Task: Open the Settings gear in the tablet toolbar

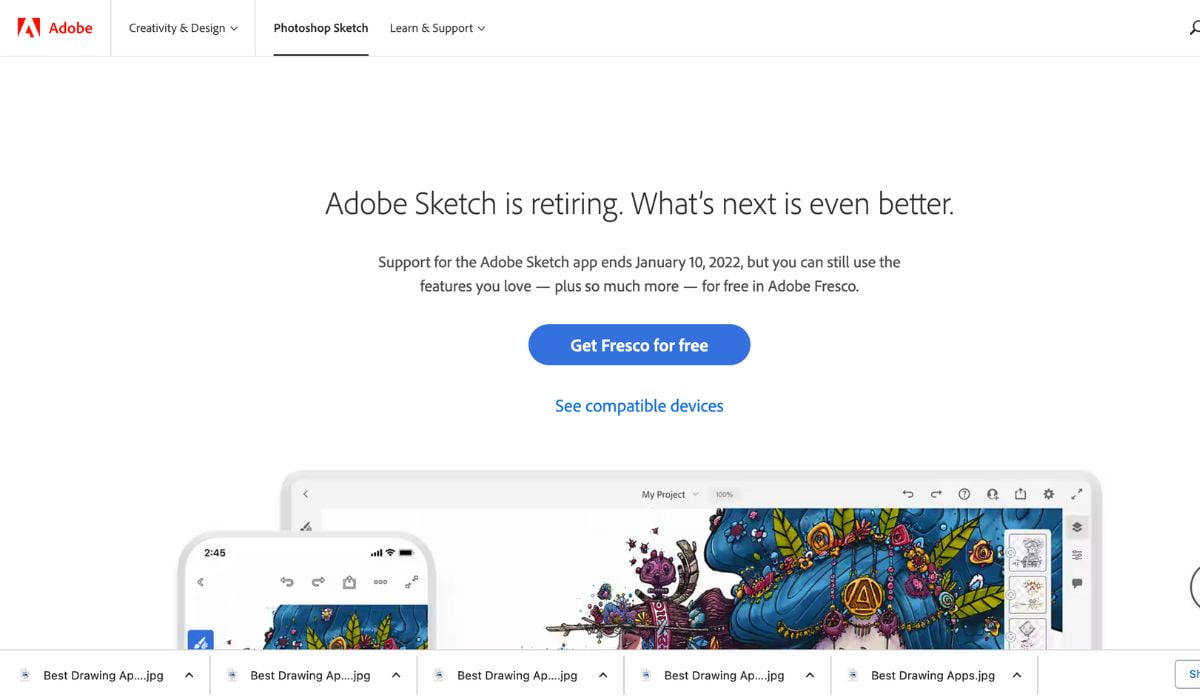Action: [x=1048, y=493]
